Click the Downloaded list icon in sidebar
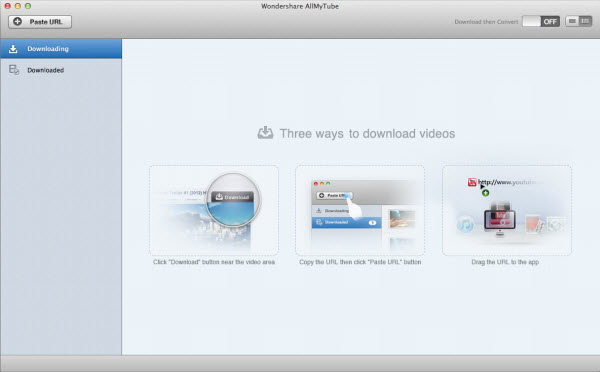Screen dimensions: 600x372 (x=14, y=70)
